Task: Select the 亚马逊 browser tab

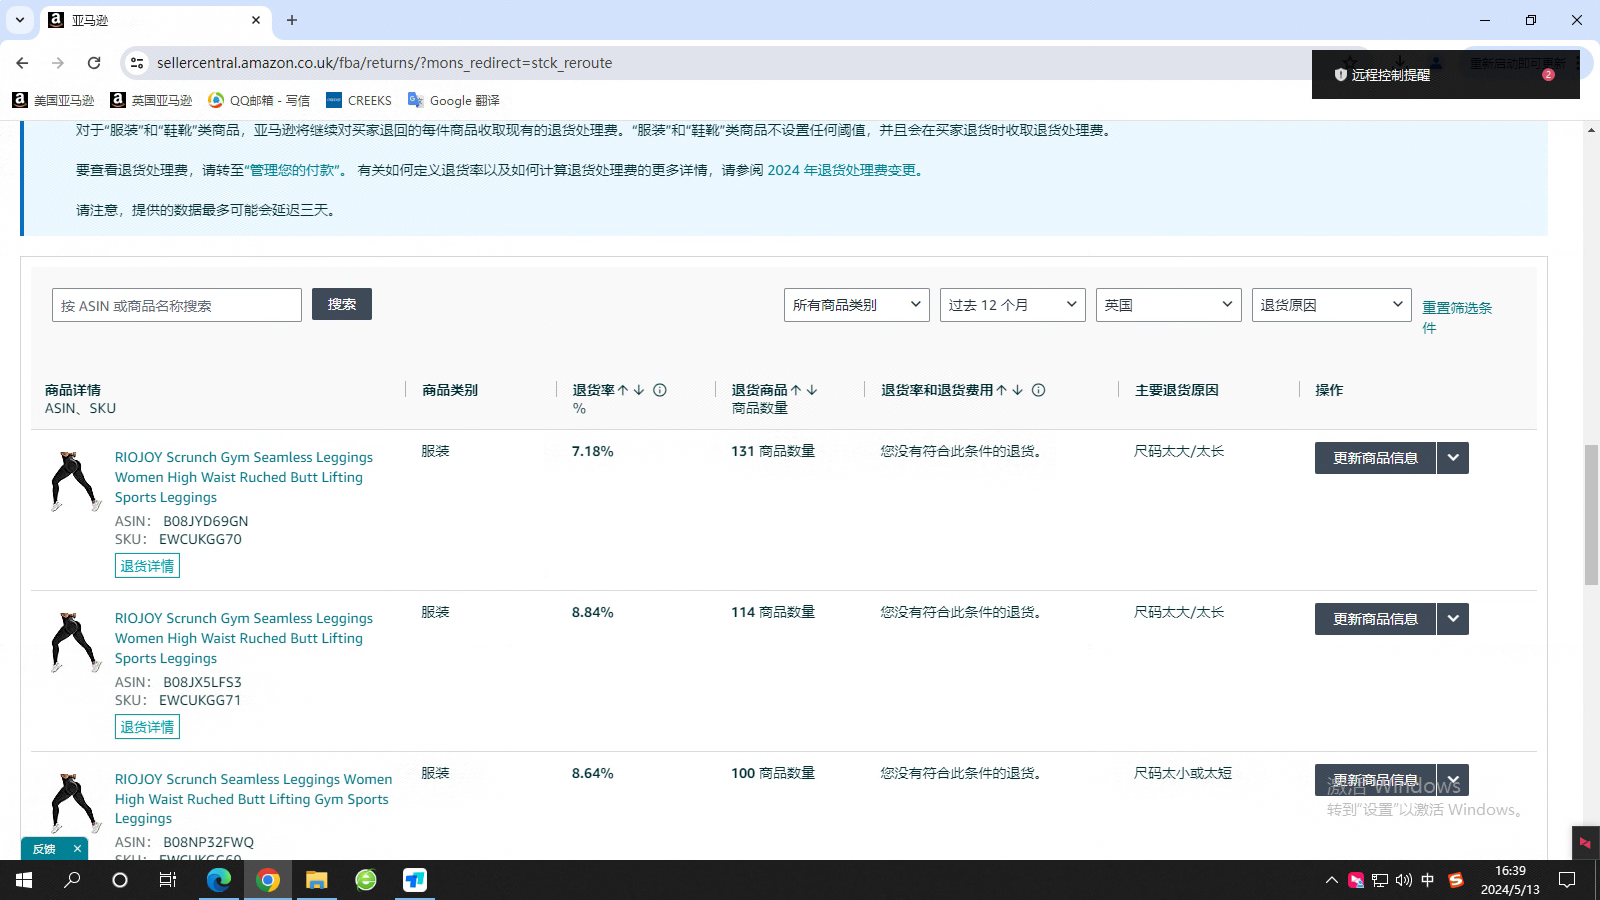Action: click(155, 20)
